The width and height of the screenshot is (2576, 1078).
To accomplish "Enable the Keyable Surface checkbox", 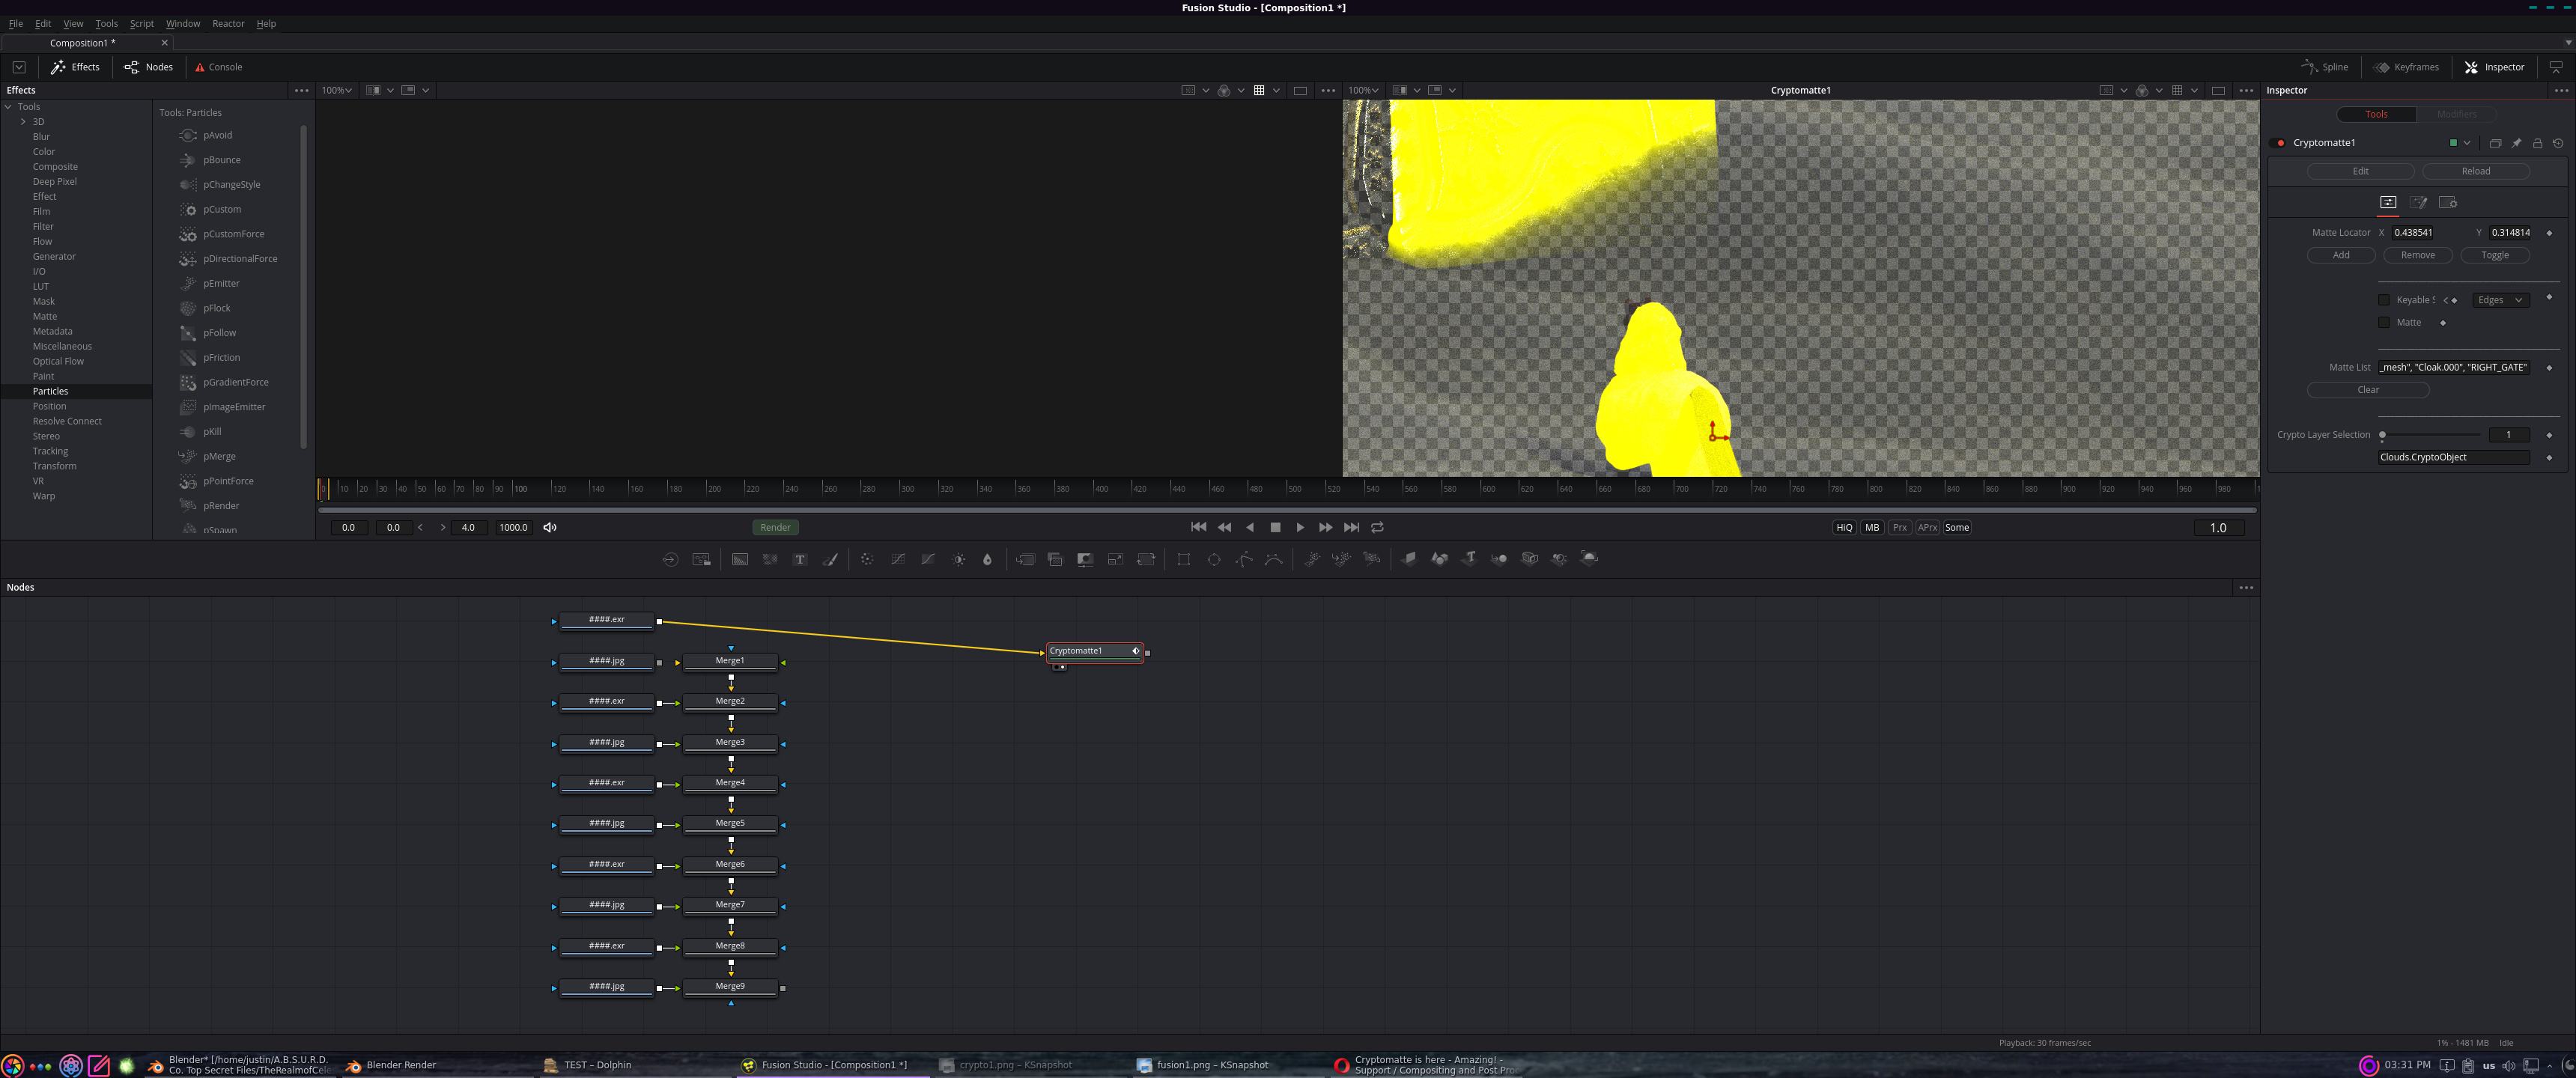I will tap(2384, 300).
